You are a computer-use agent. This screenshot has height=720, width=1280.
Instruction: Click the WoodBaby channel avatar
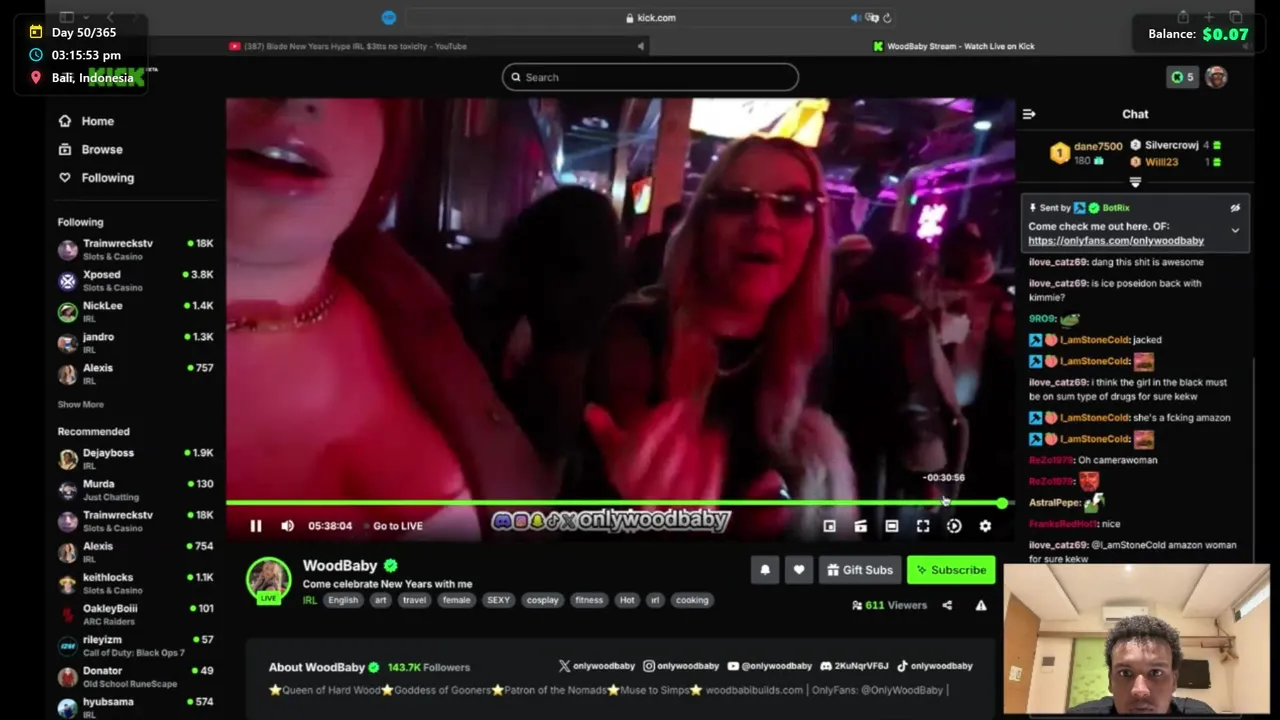(269, 580)
